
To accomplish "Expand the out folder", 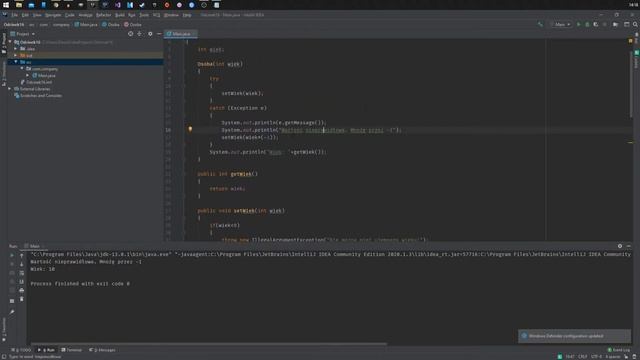I will [x=16, y=55].
